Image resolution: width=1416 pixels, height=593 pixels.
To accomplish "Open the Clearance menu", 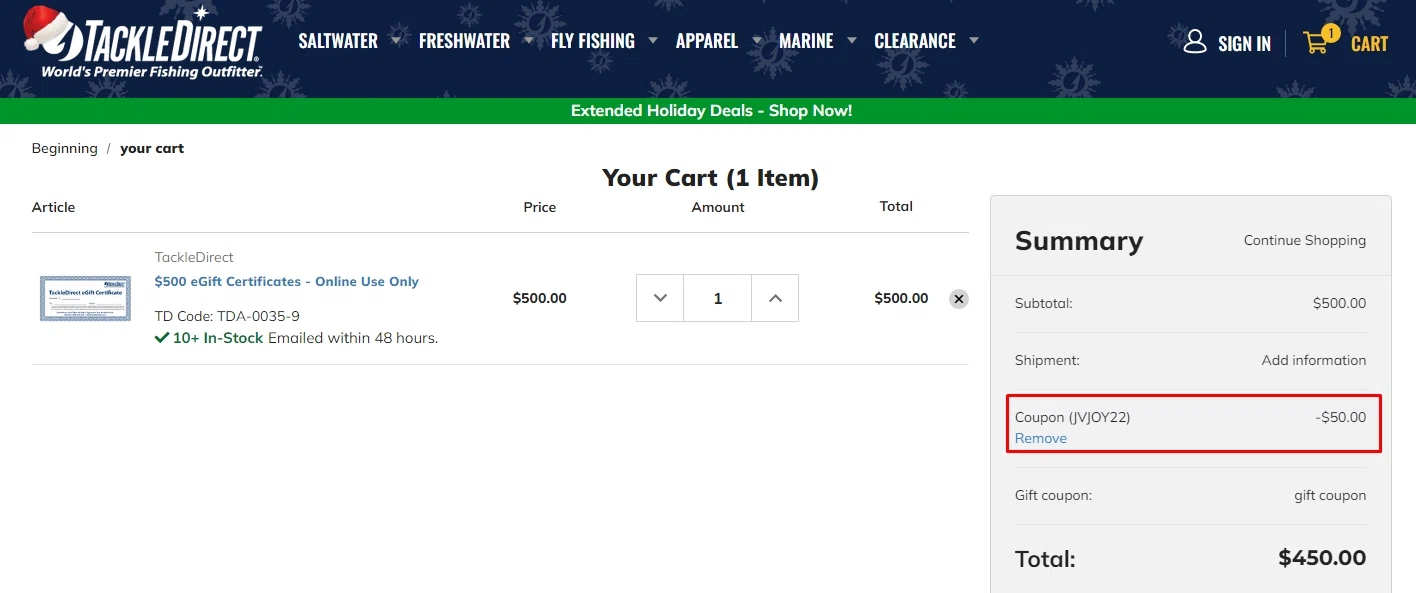I will (x=915, y=41).
